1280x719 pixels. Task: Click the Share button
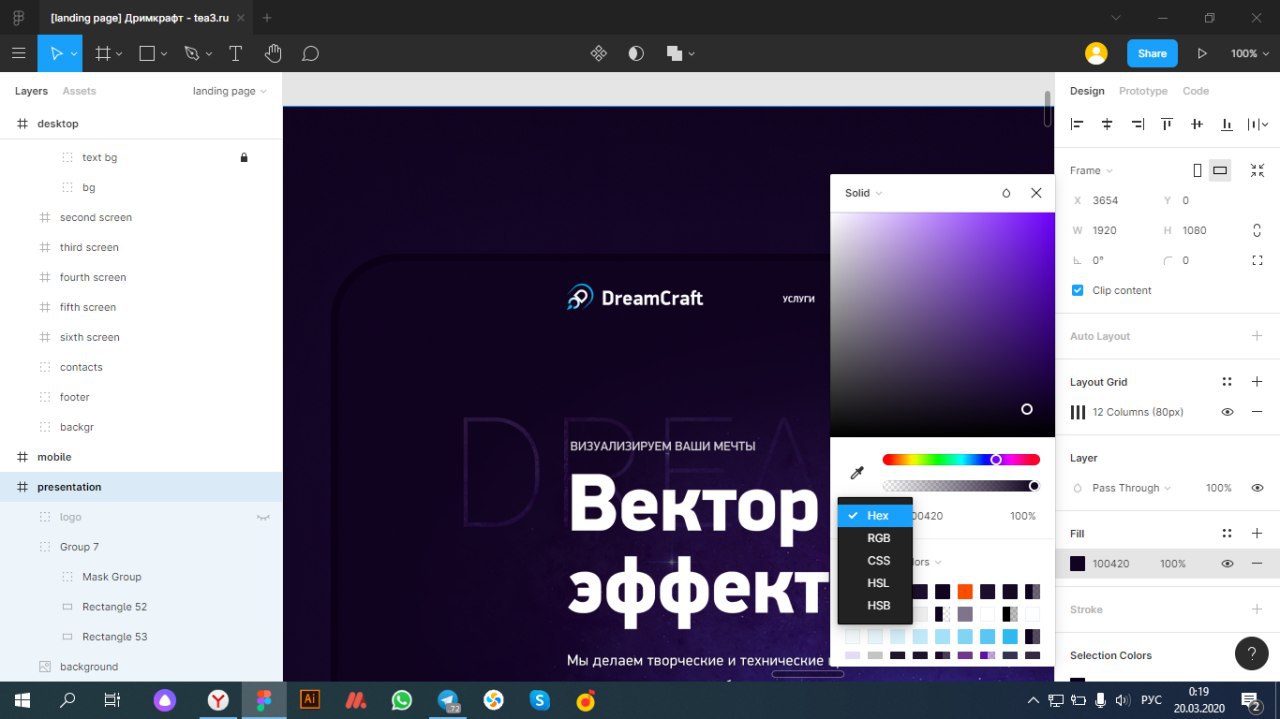(x=1152, y=53)
